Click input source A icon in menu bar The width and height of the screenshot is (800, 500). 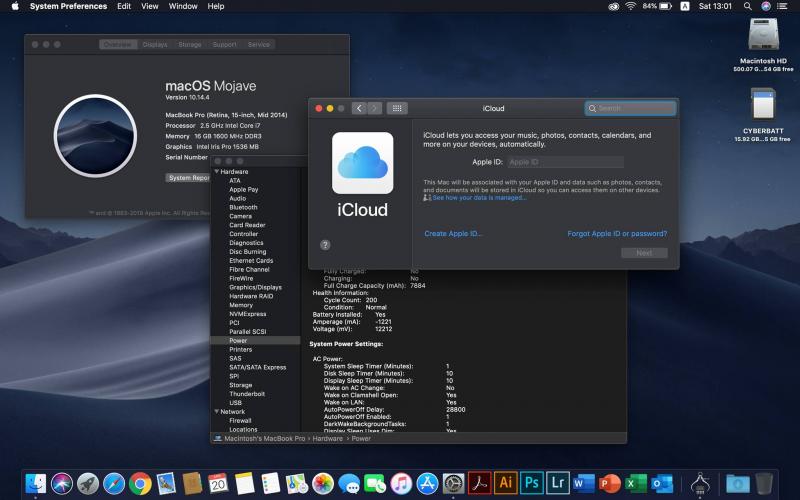[x=685, y=6]
